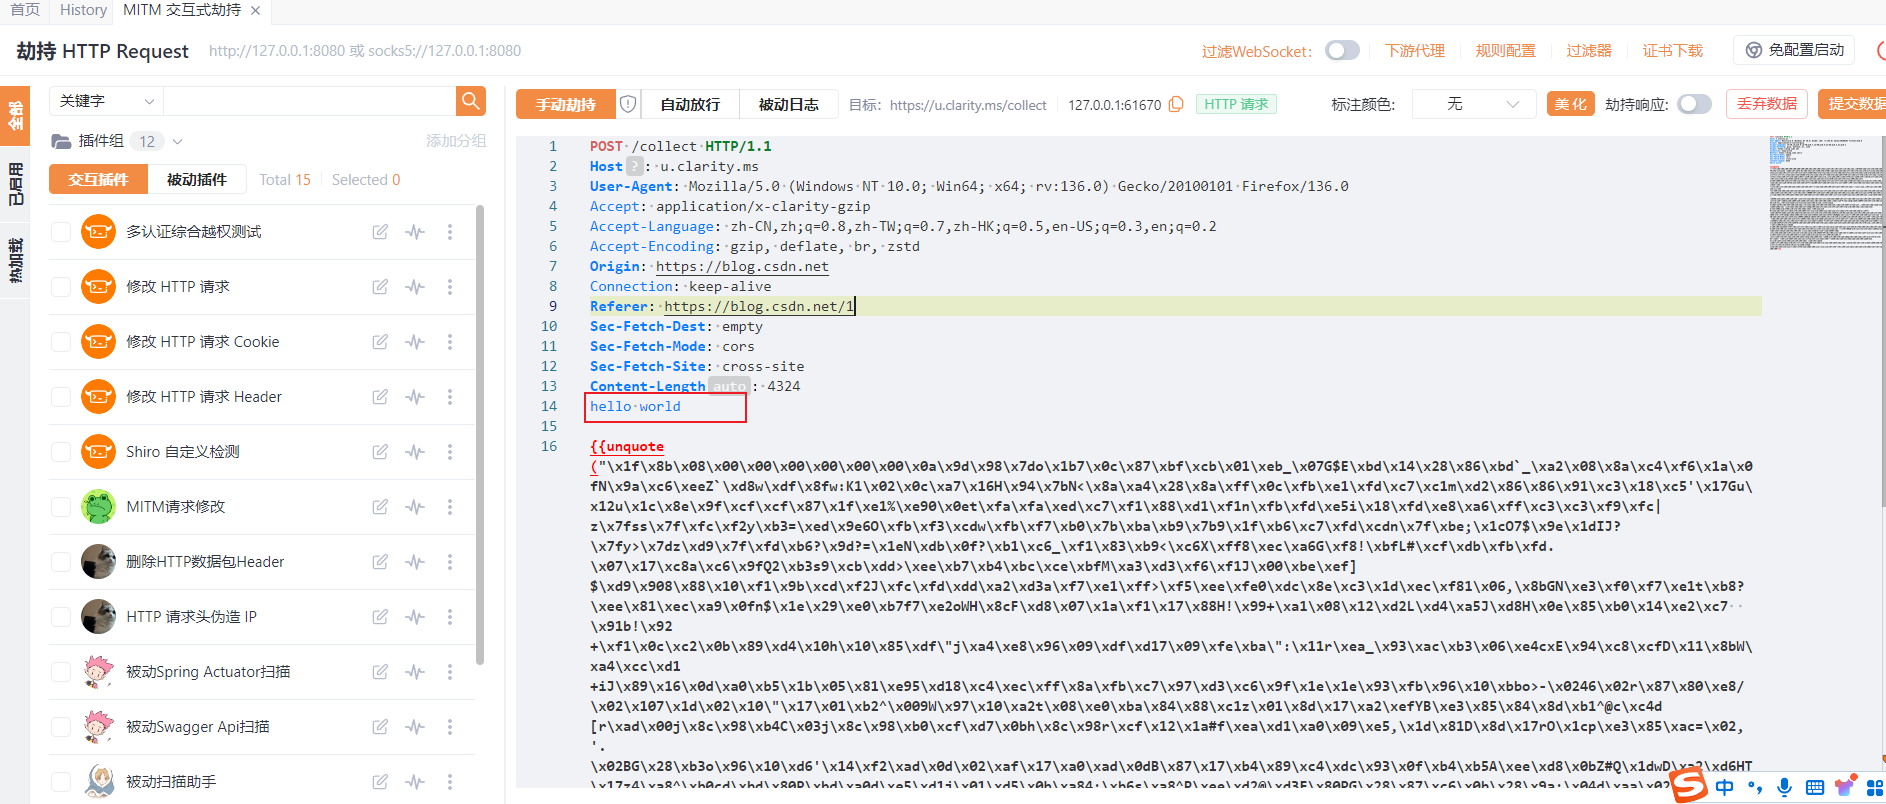Check the 修改 HTTP 请求 Header checkbox

61,397
